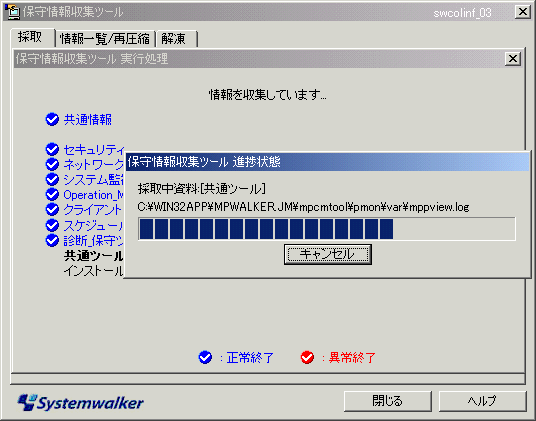Click the swcolinf_03 label in title bar

click(463, 13)
